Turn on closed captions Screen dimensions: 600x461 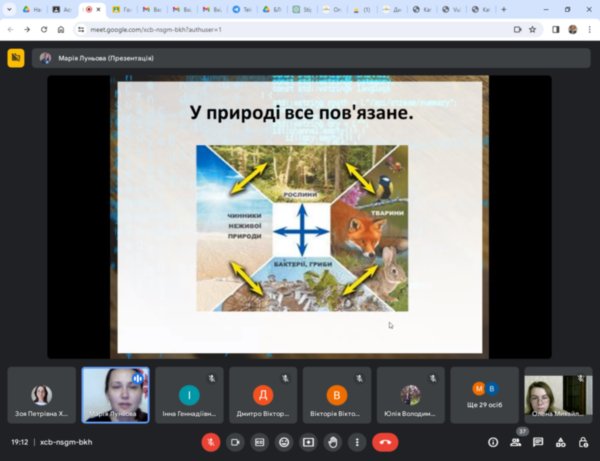click(x=260, y=441)
